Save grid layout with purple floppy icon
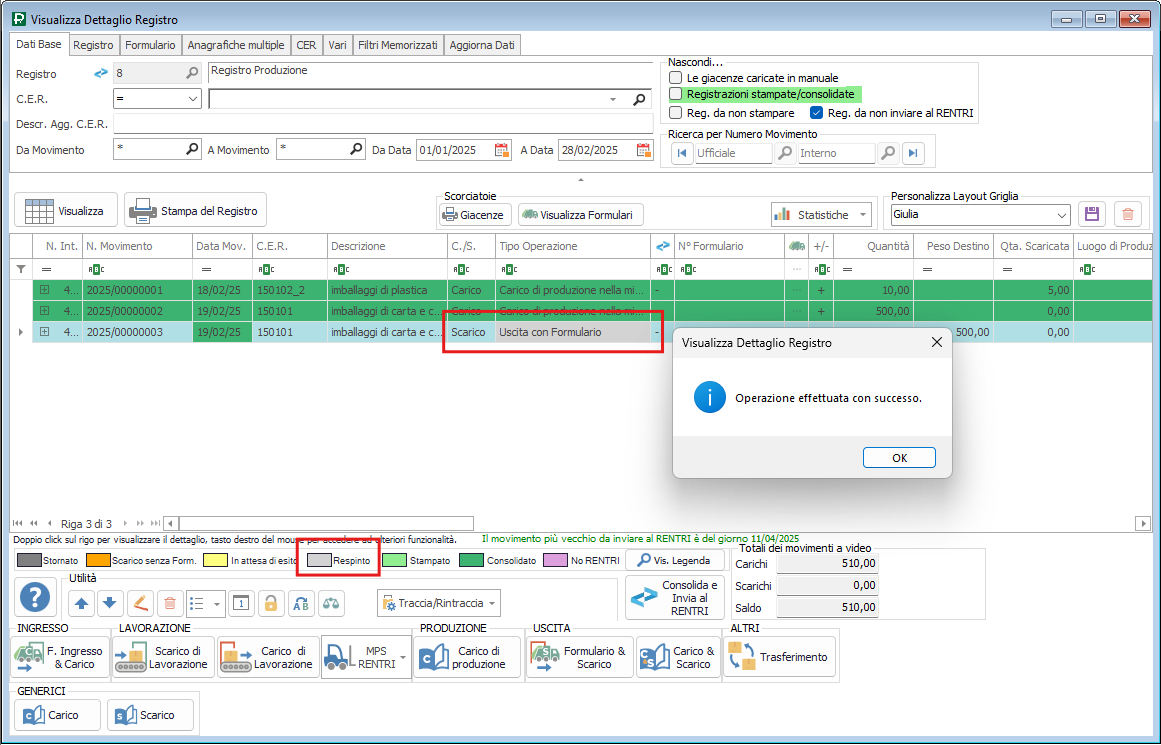Screen dimensions: 1161x745 (x=1092, y=214)
